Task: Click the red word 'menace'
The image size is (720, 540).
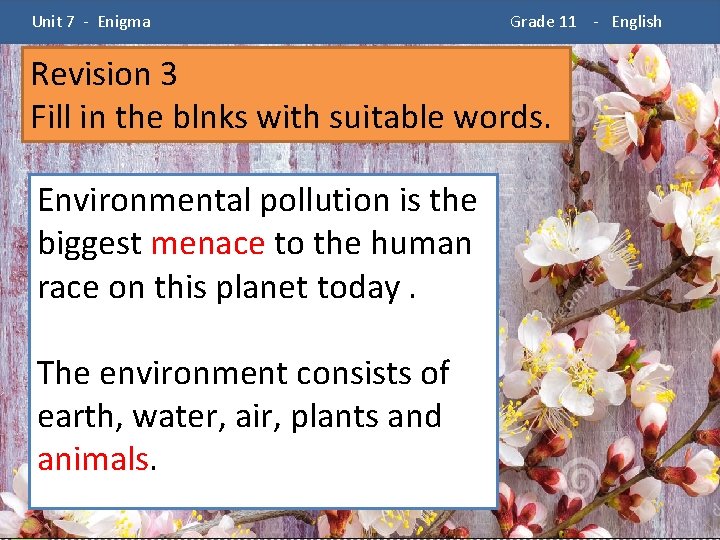Action: (208, 243)
